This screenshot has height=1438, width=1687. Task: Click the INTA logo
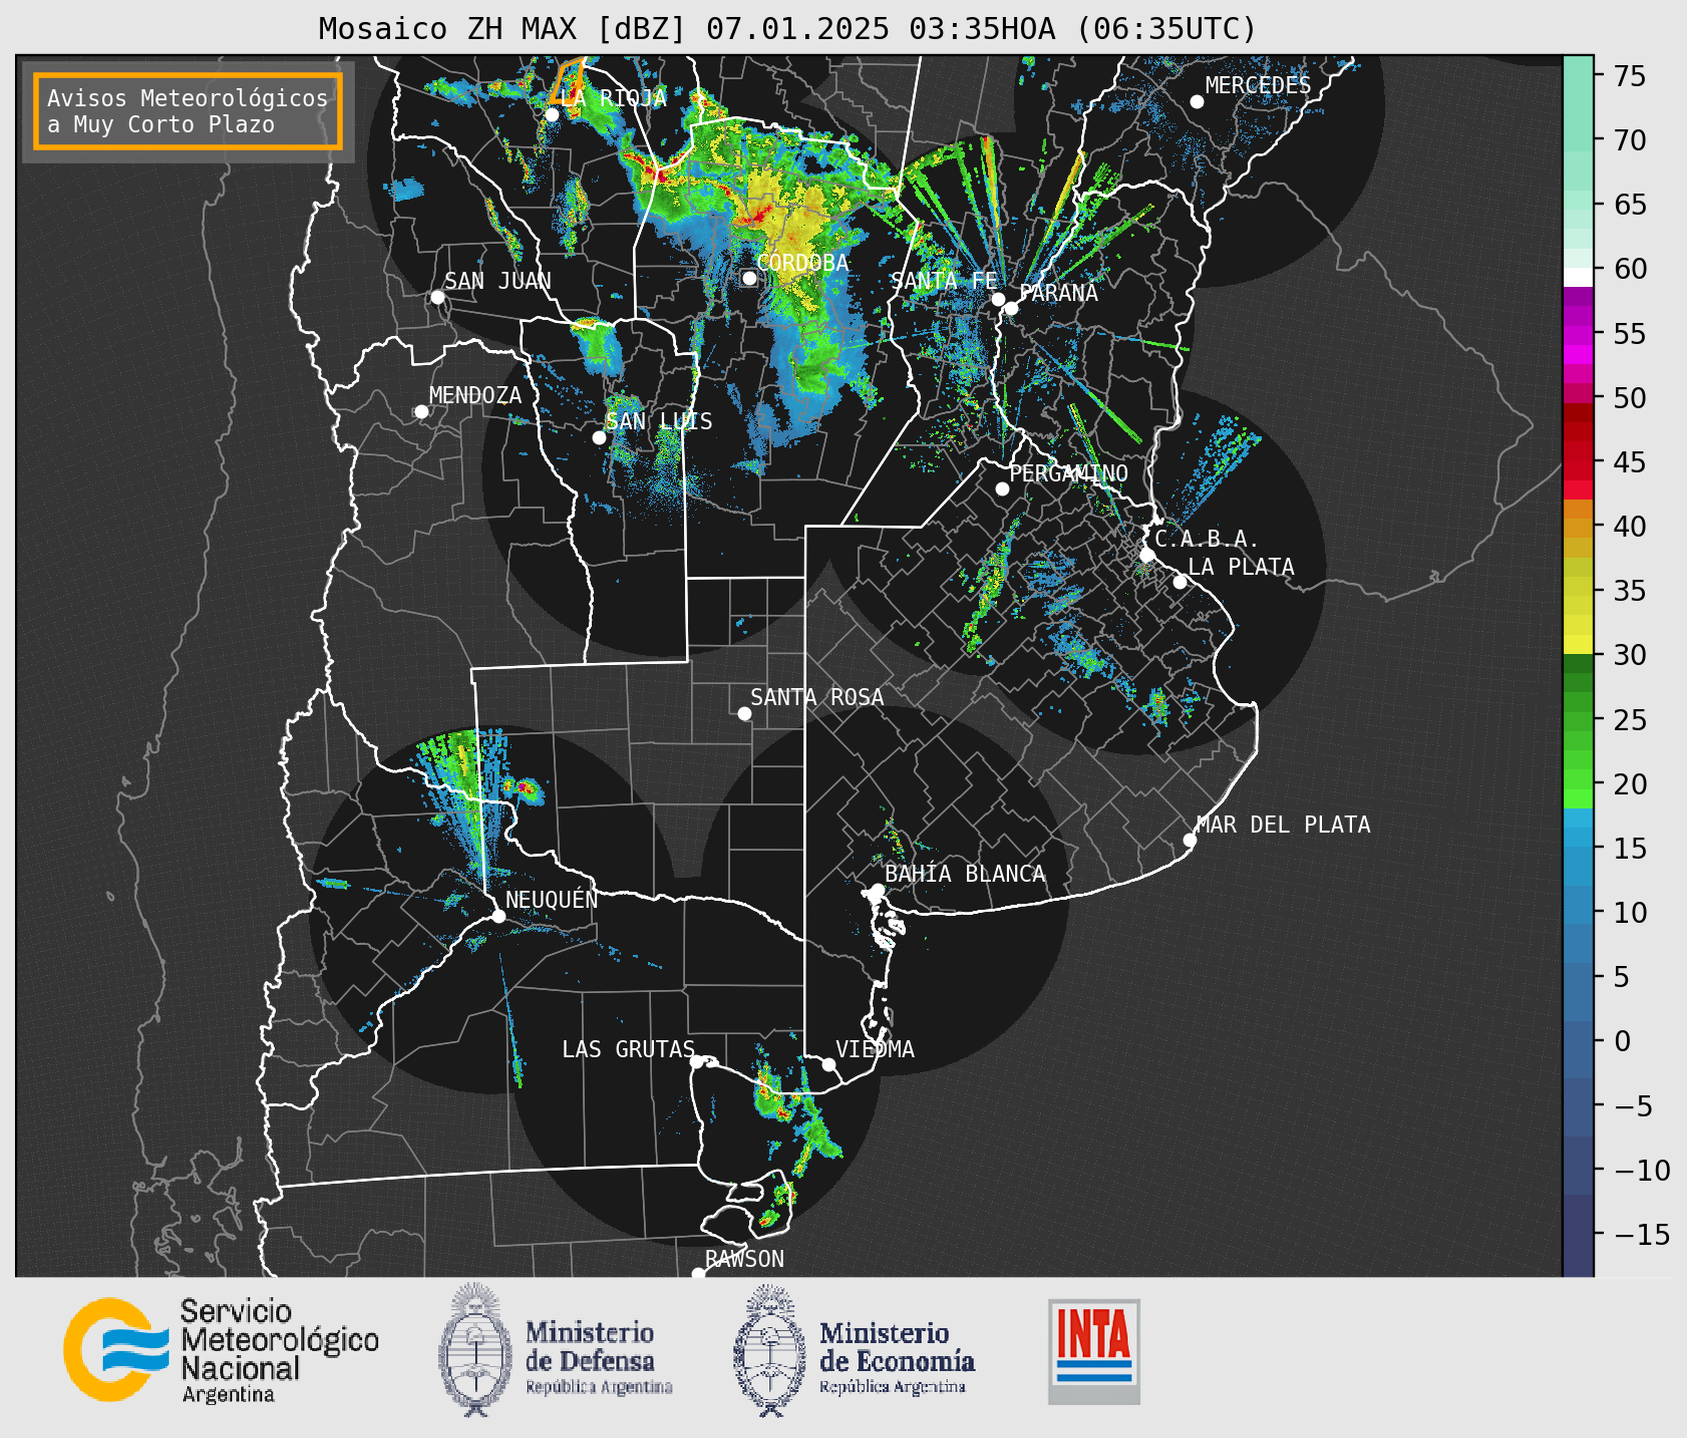[x=1094, y=1351]
